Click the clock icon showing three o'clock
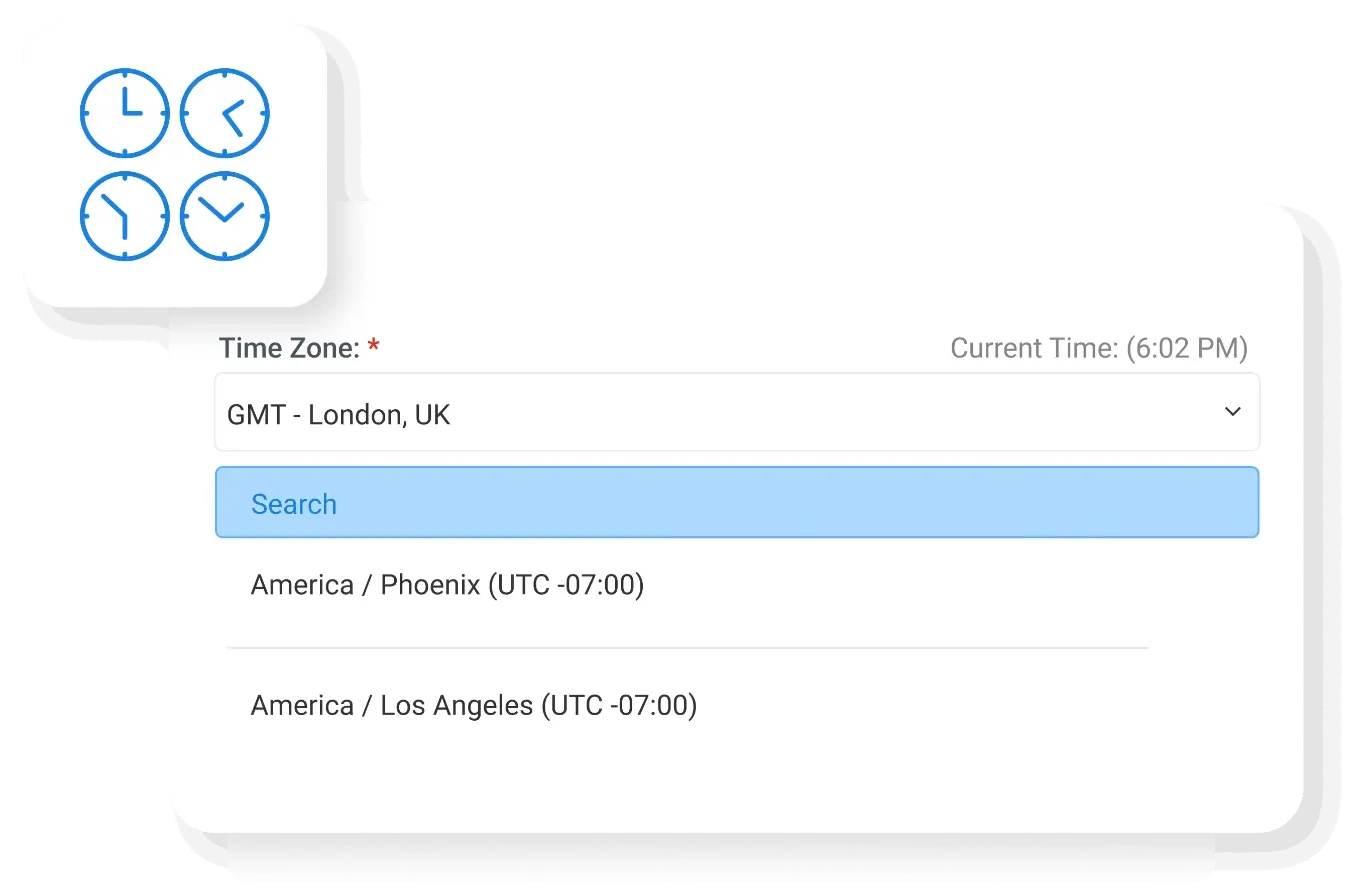1366x894 pixels. point(125,113)
